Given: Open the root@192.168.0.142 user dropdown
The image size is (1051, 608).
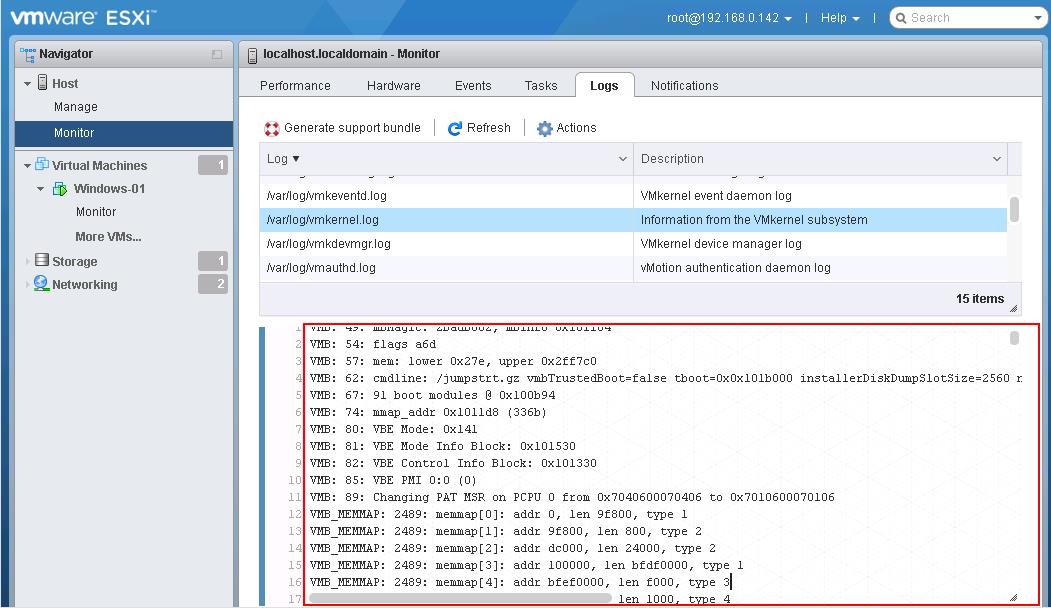Looking at the screenshot, I should point(730,18).
